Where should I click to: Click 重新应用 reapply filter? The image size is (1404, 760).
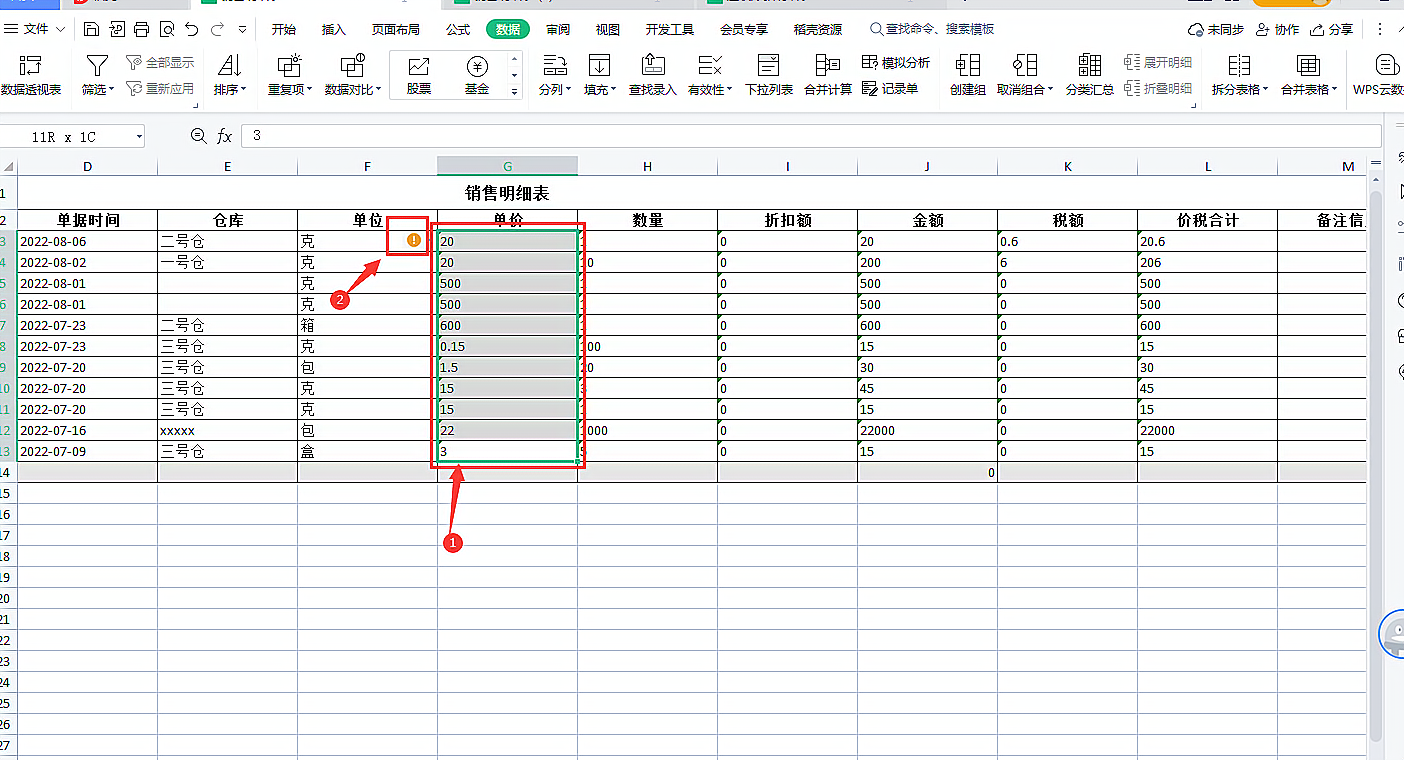160,89
